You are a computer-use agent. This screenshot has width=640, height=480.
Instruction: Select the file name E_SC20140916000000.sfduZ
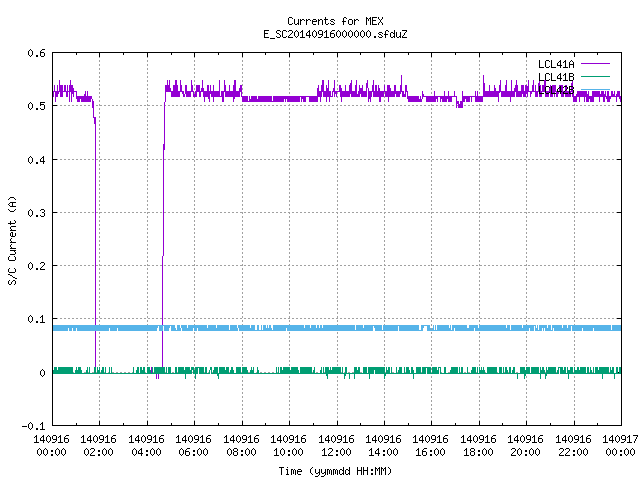[335, 34]
